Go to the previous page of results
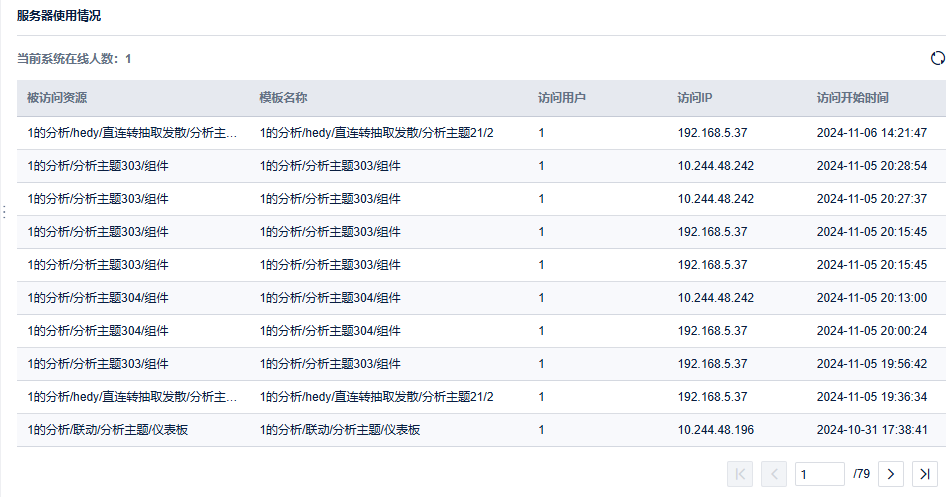Image resolution: width=950 pixels, height=497 pixels. 774,473
